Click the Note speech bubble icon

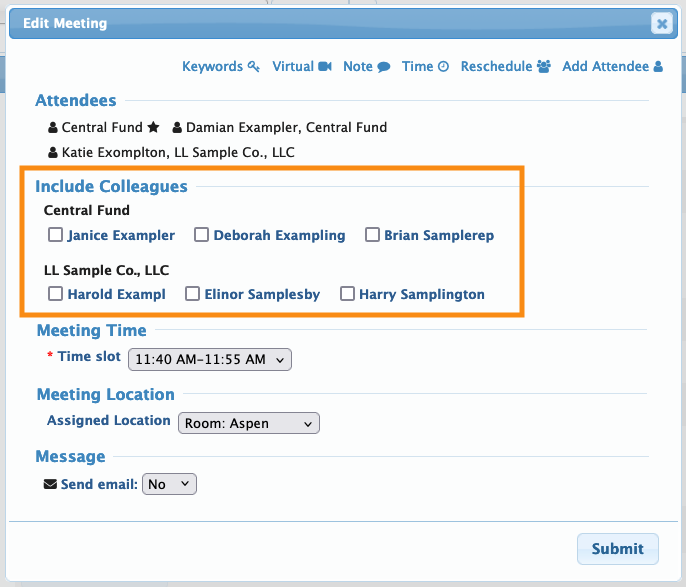coord(383,67)
